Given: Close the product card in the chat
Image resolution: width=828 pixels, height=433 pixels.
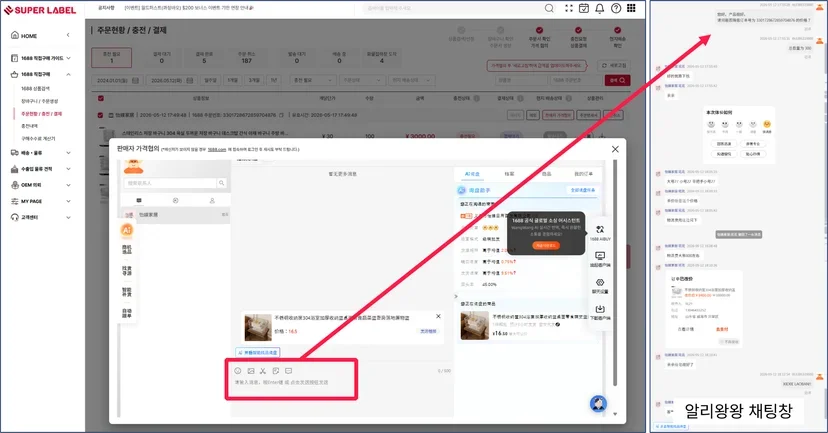Looking at the screenshot, I should point(438,316).
